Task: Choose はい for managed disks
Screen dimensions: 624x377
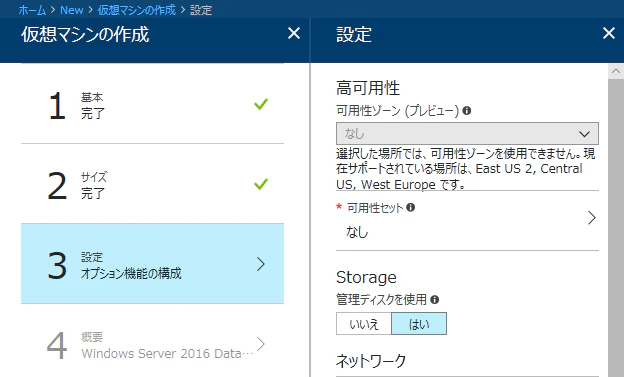Action: (x=419, y=324)
